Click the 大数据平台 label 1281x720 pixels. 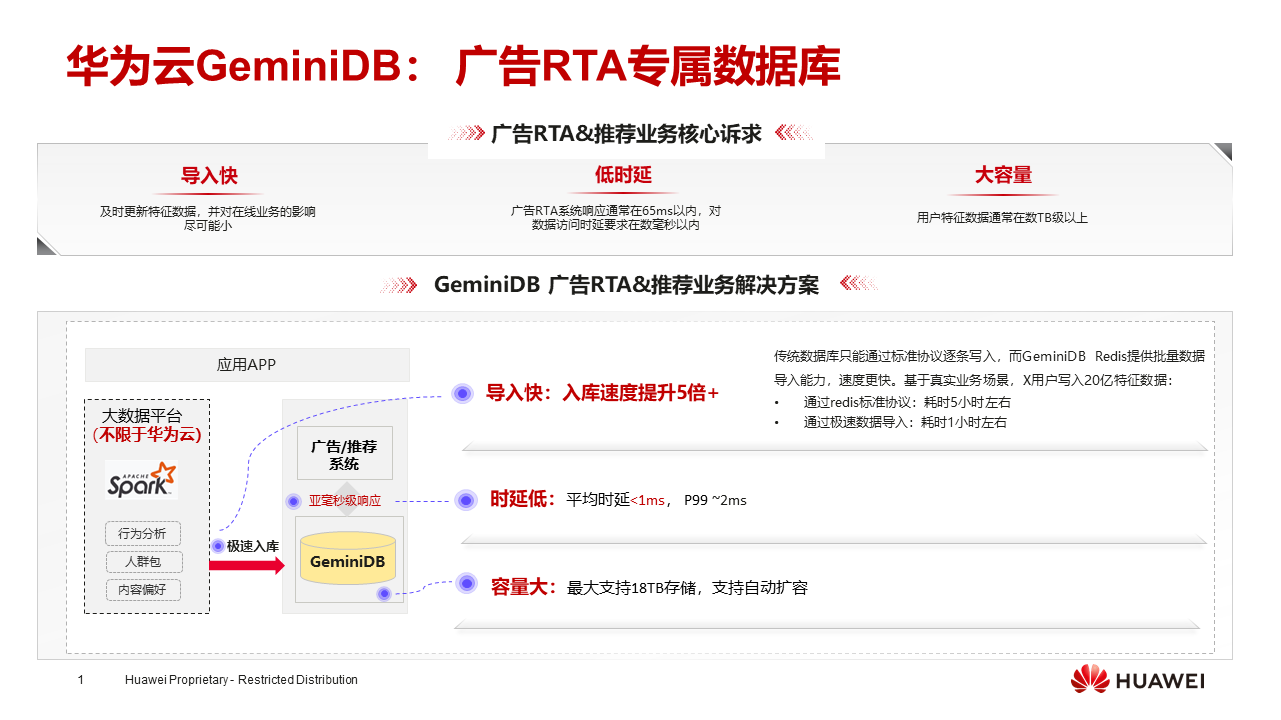coord(142,415)
